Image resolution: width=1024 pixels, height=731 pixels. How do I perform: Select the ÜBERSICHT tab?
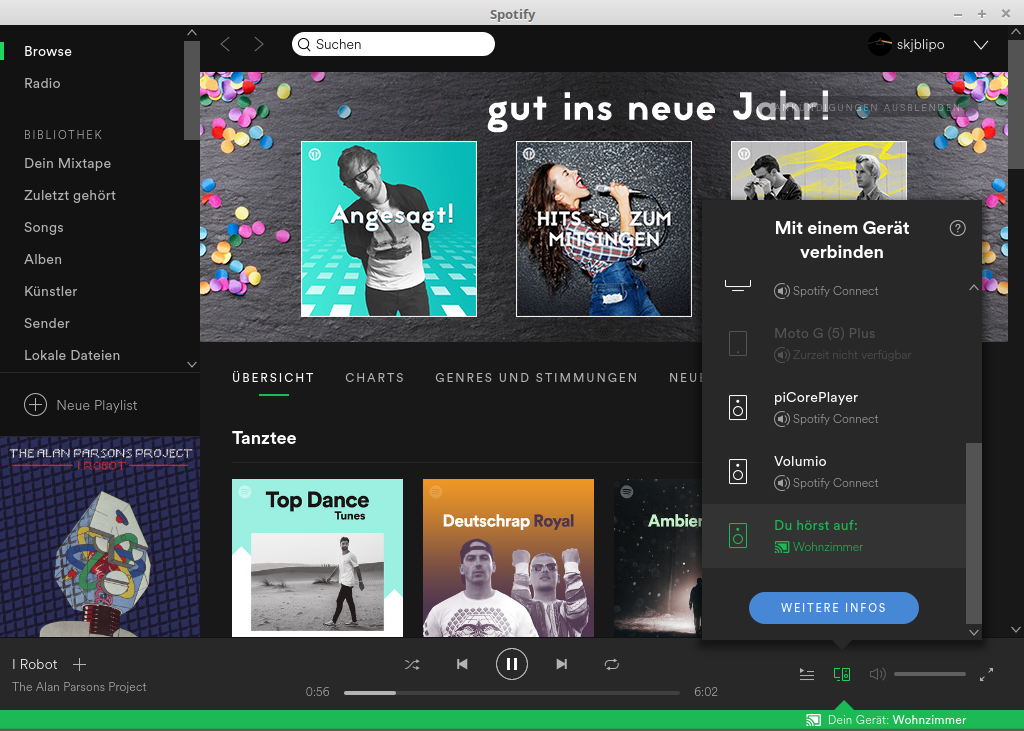click(273, 378)
